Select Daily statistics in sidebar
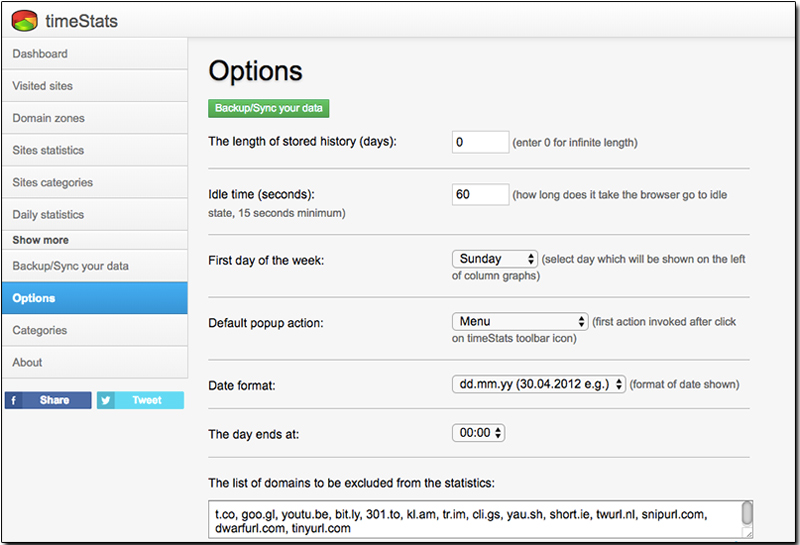800x545 pixels. [x=95, y=214]
